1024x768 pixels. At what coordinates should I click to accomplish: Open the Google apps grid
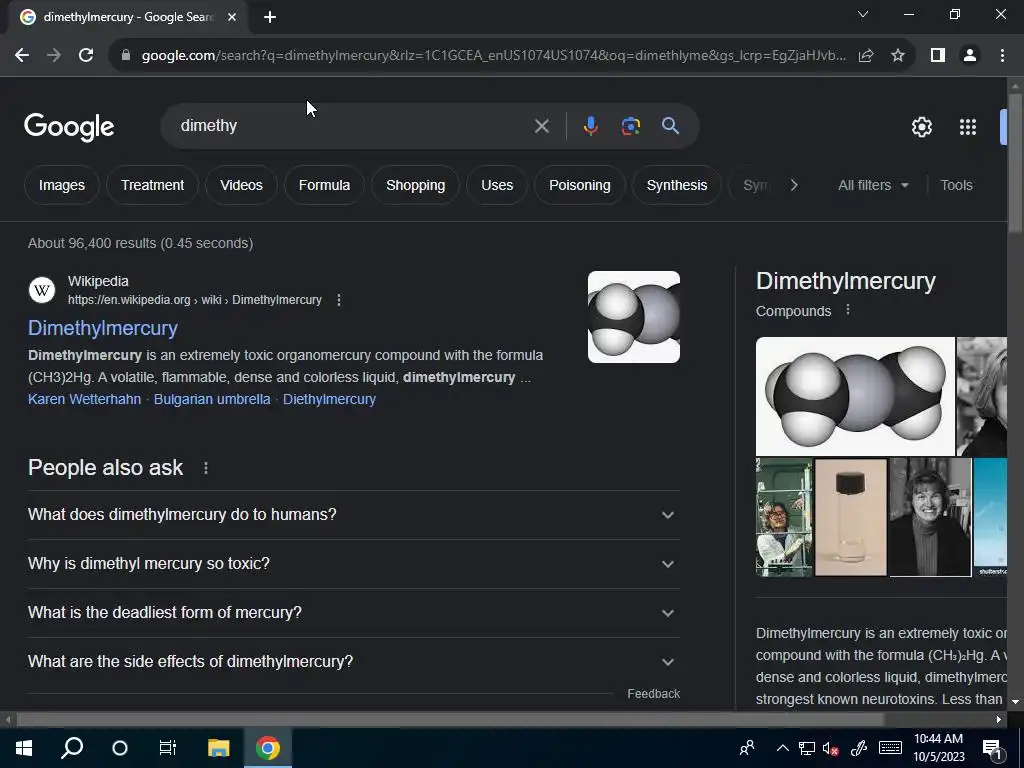point(968,127)
